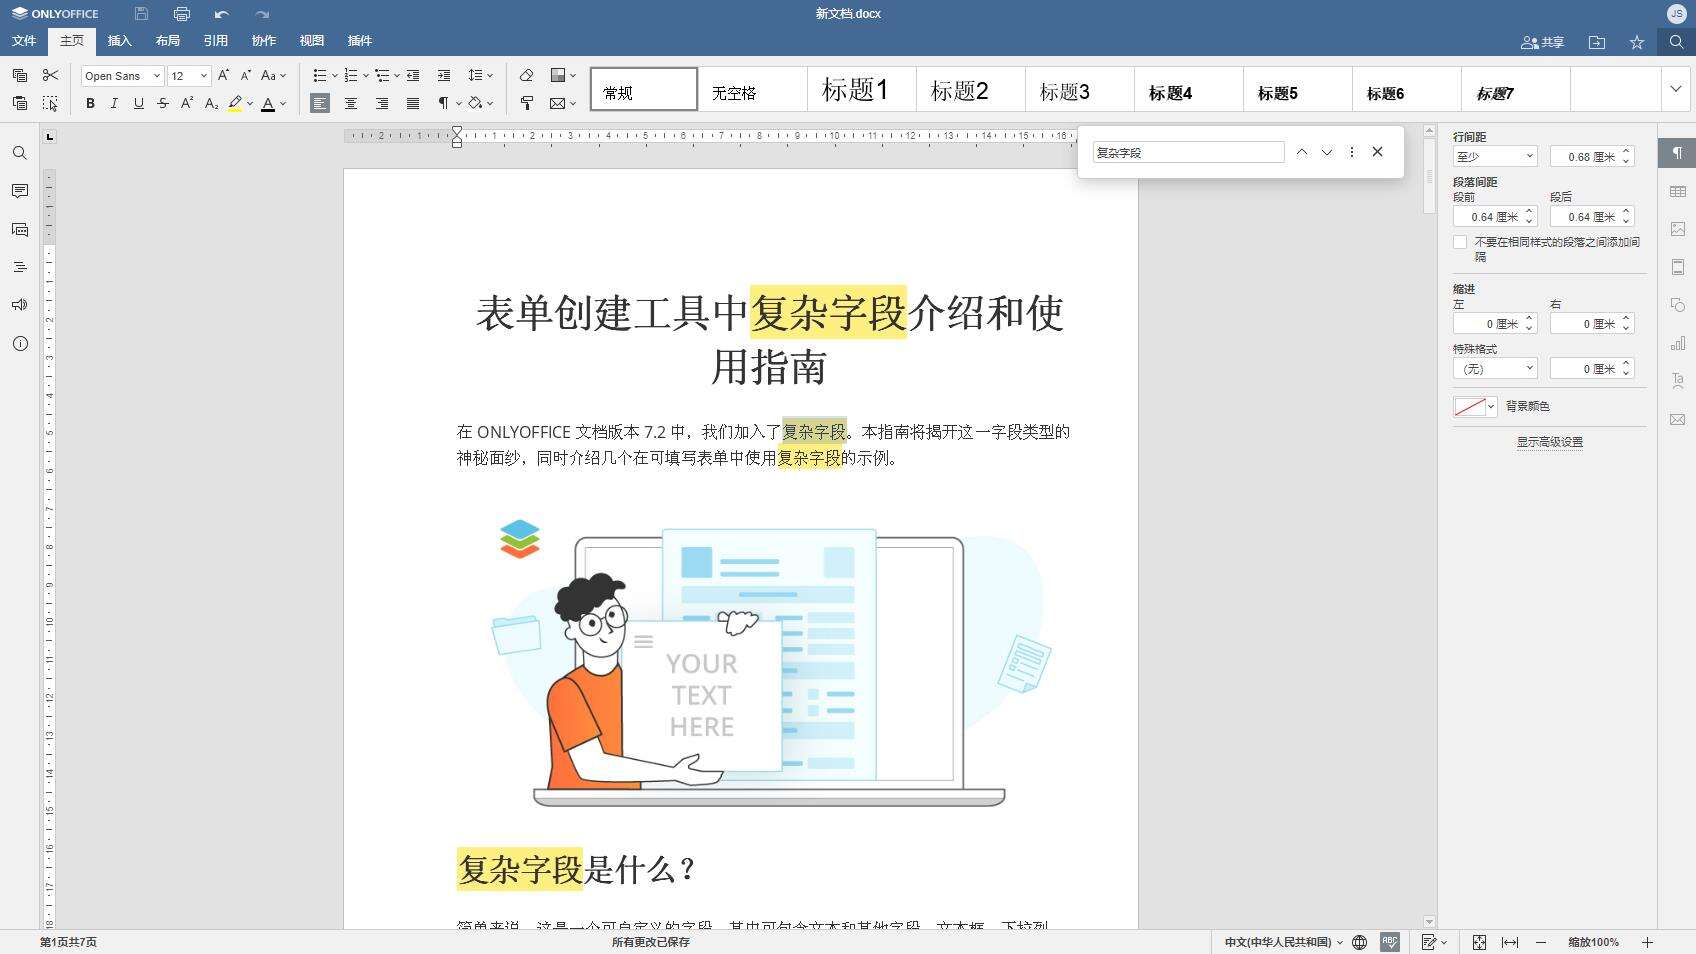
Task: Open the Open Sans font name dropdown
Action: [x=157, y=76]
